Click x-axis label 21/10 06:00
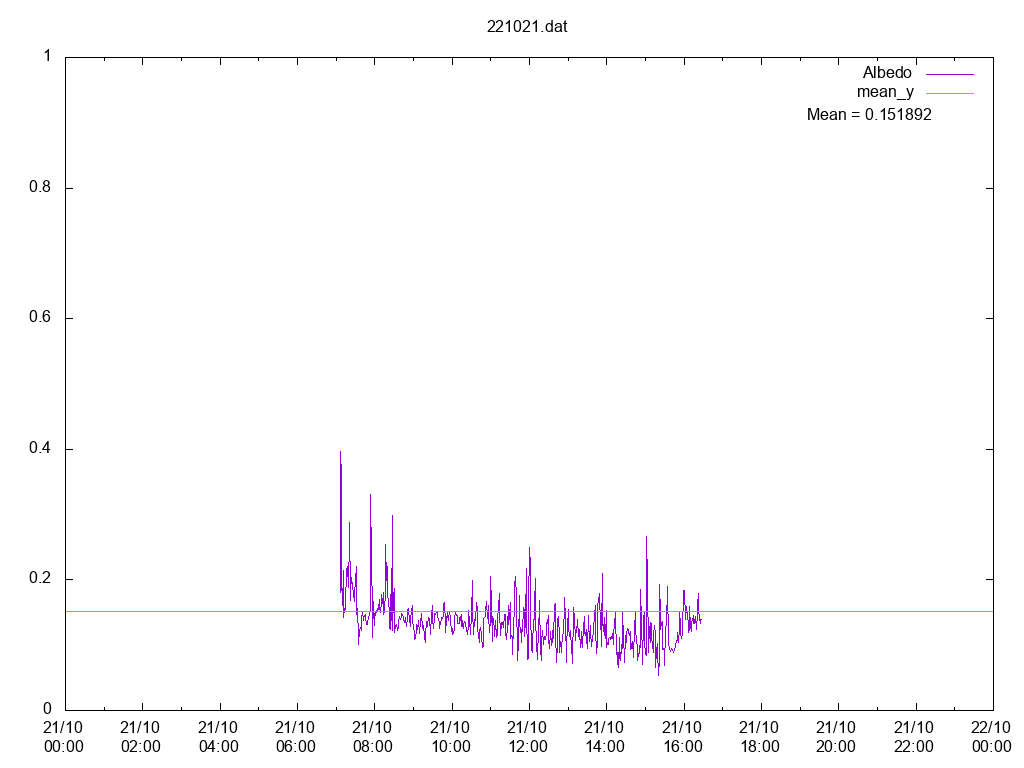This screenshot has height=768, width=1024. [295, 737]
